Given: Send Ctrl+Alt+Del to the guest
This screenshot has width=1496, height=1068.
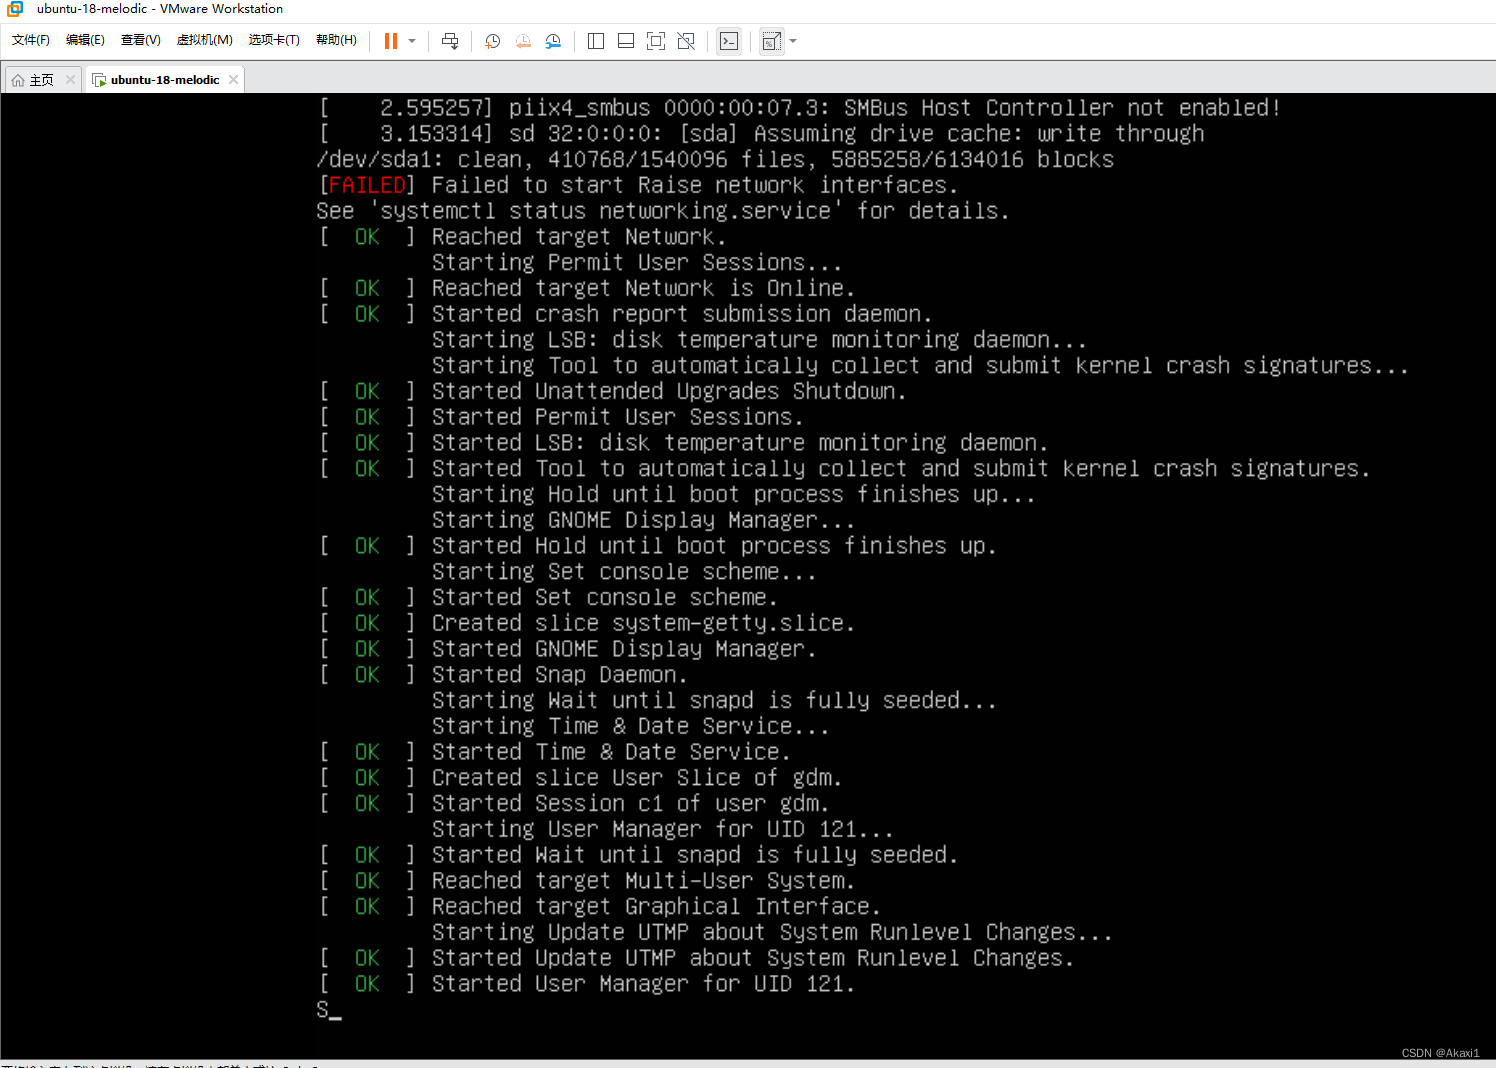Looking at the screenshot, I should (450, 41).
